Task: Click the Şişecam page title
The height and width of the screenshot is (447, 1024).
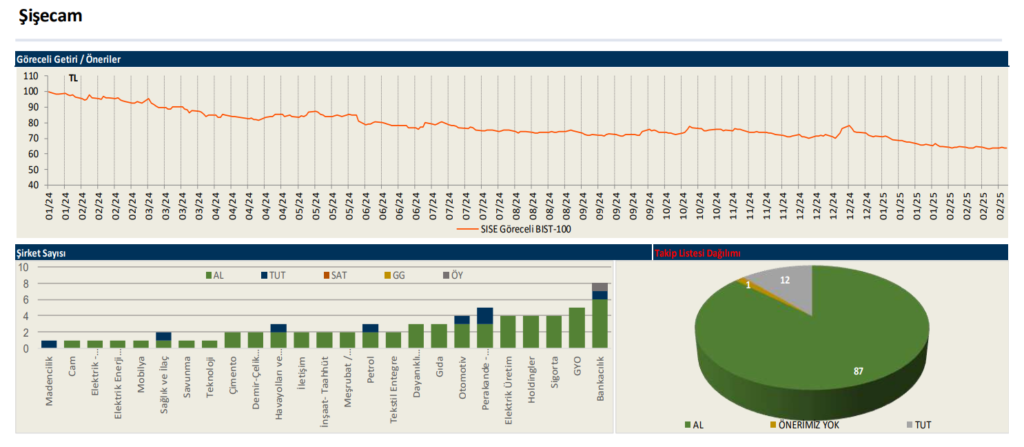Action: 50,17
